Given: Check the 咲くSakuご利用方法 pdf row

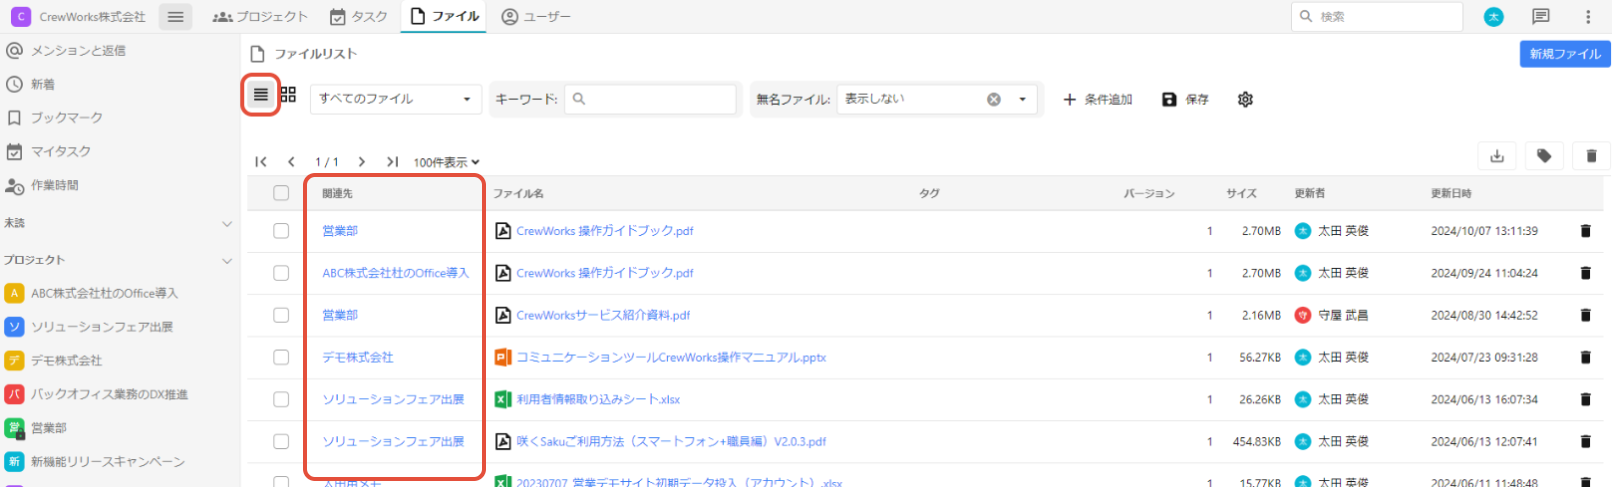Looking at the screenshot, I should coord(281,441).
